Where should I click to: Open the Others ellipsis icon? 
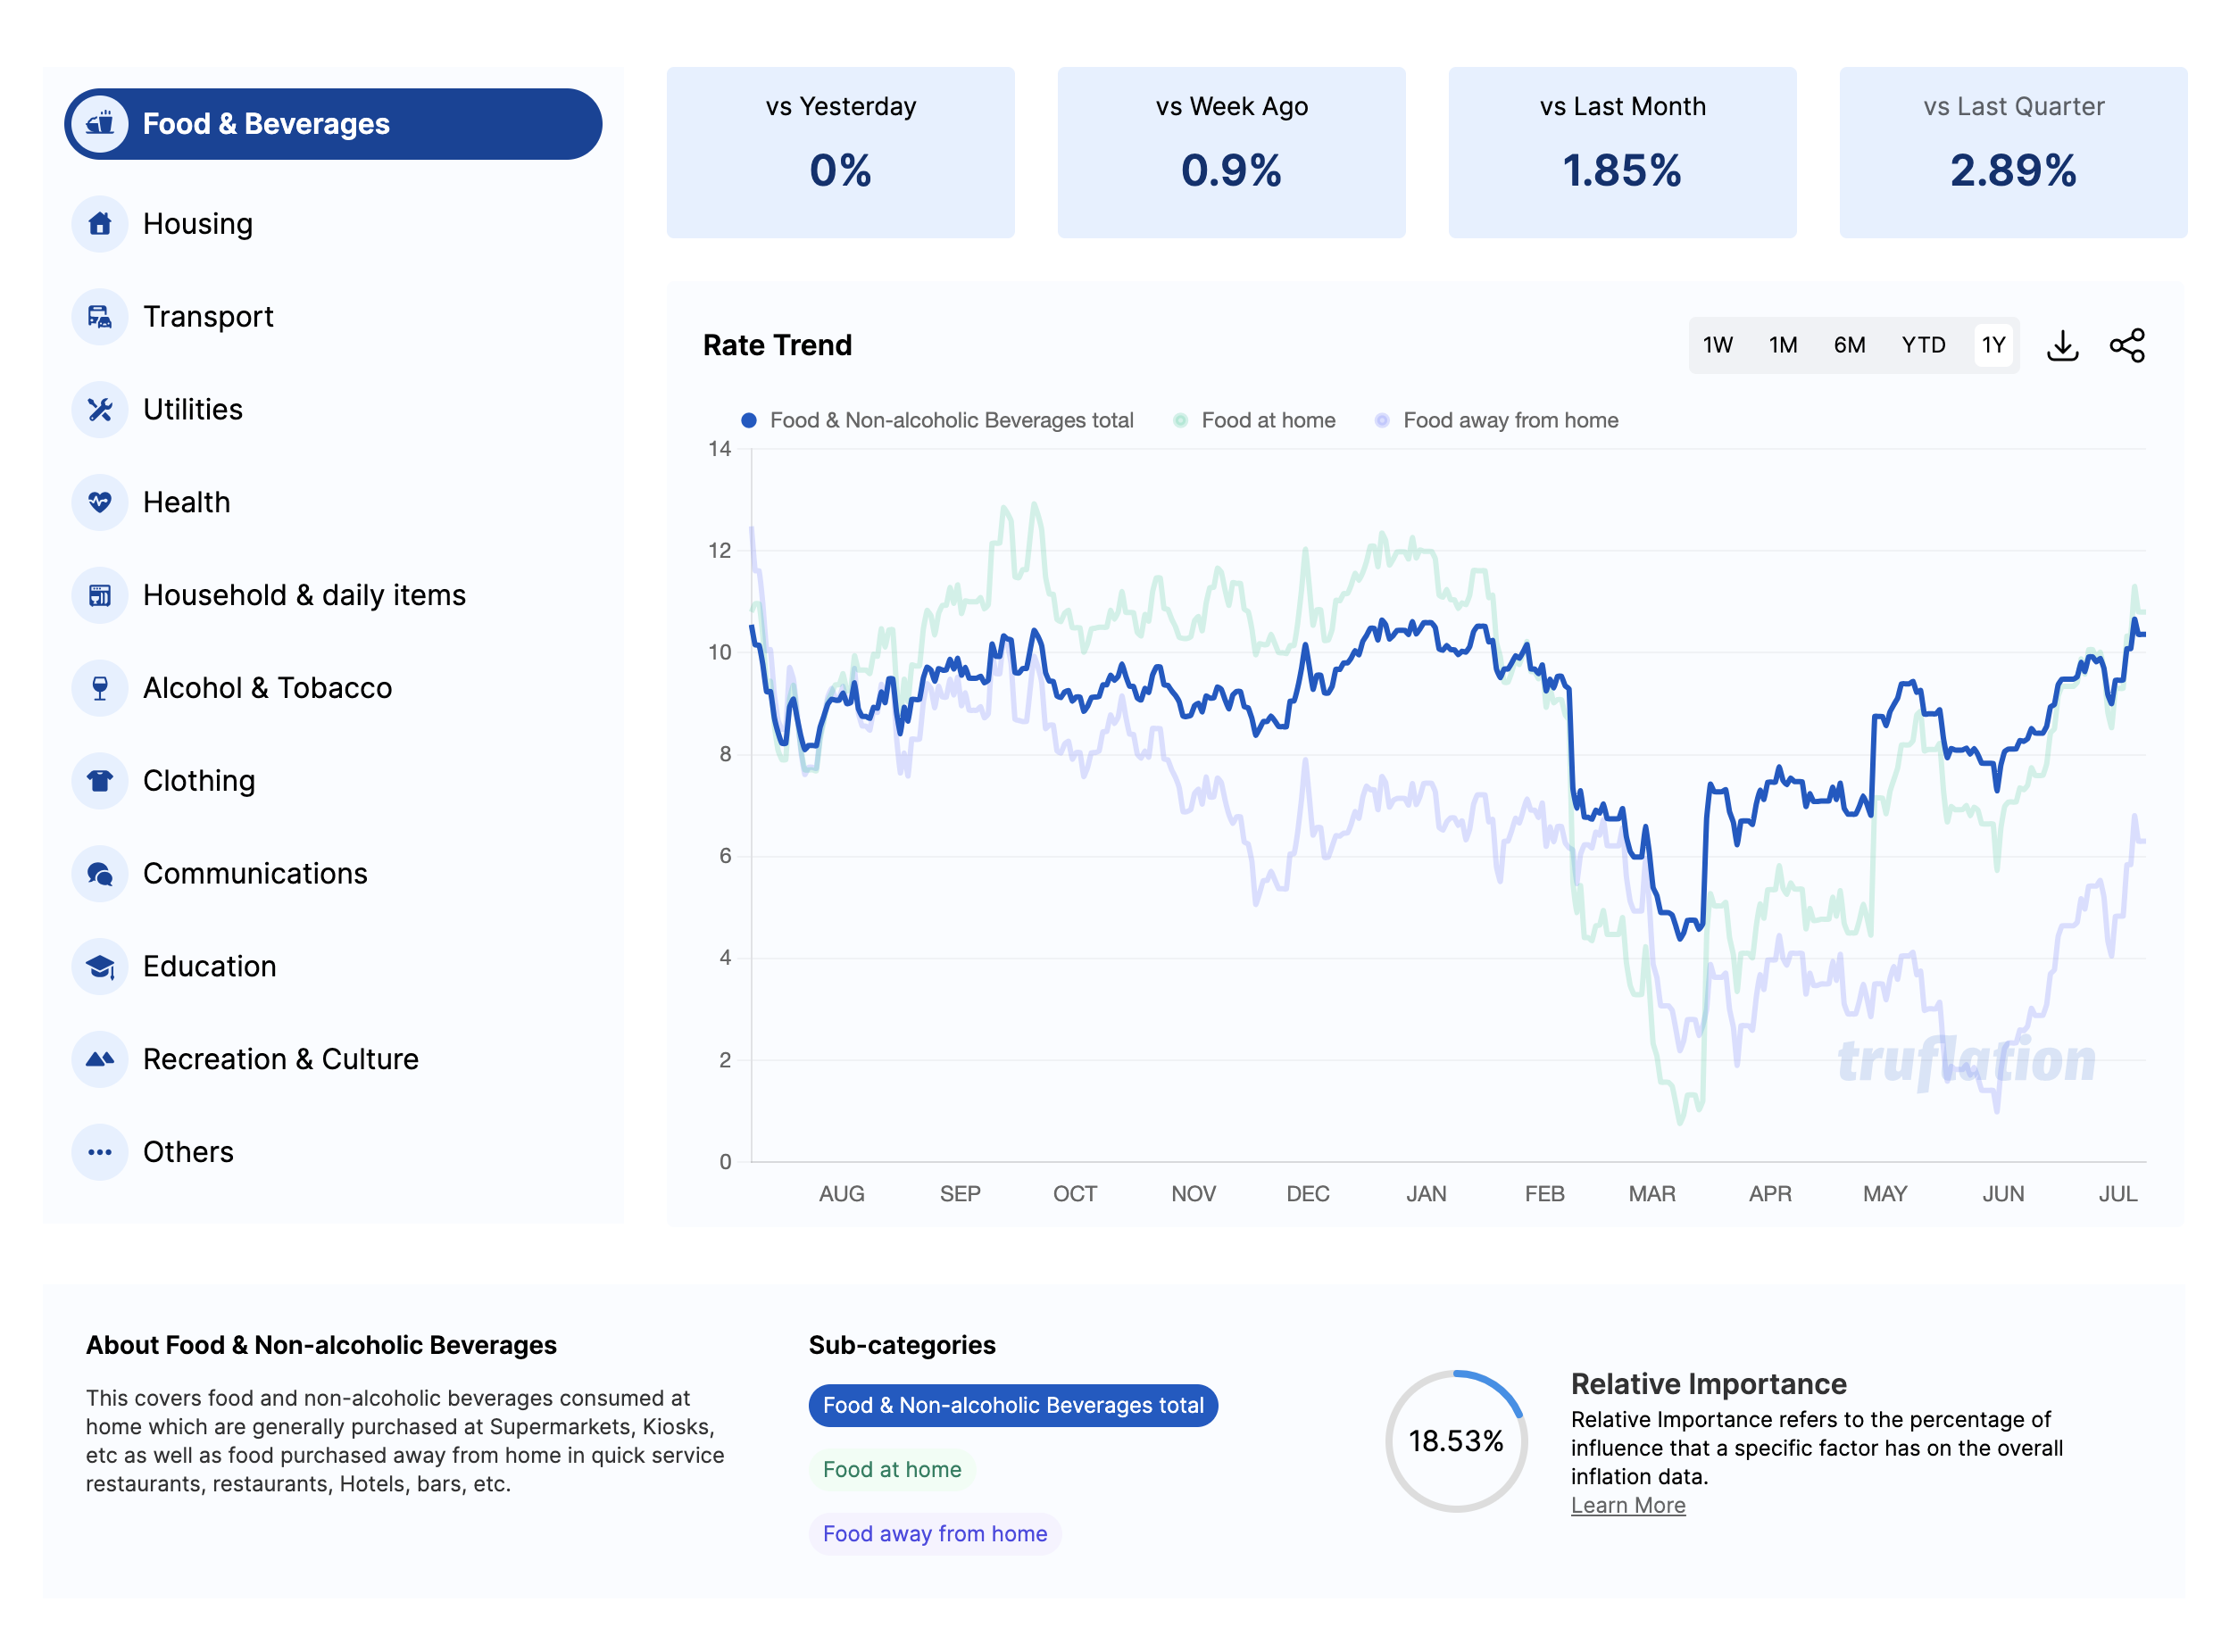(x=100, y=1152)
